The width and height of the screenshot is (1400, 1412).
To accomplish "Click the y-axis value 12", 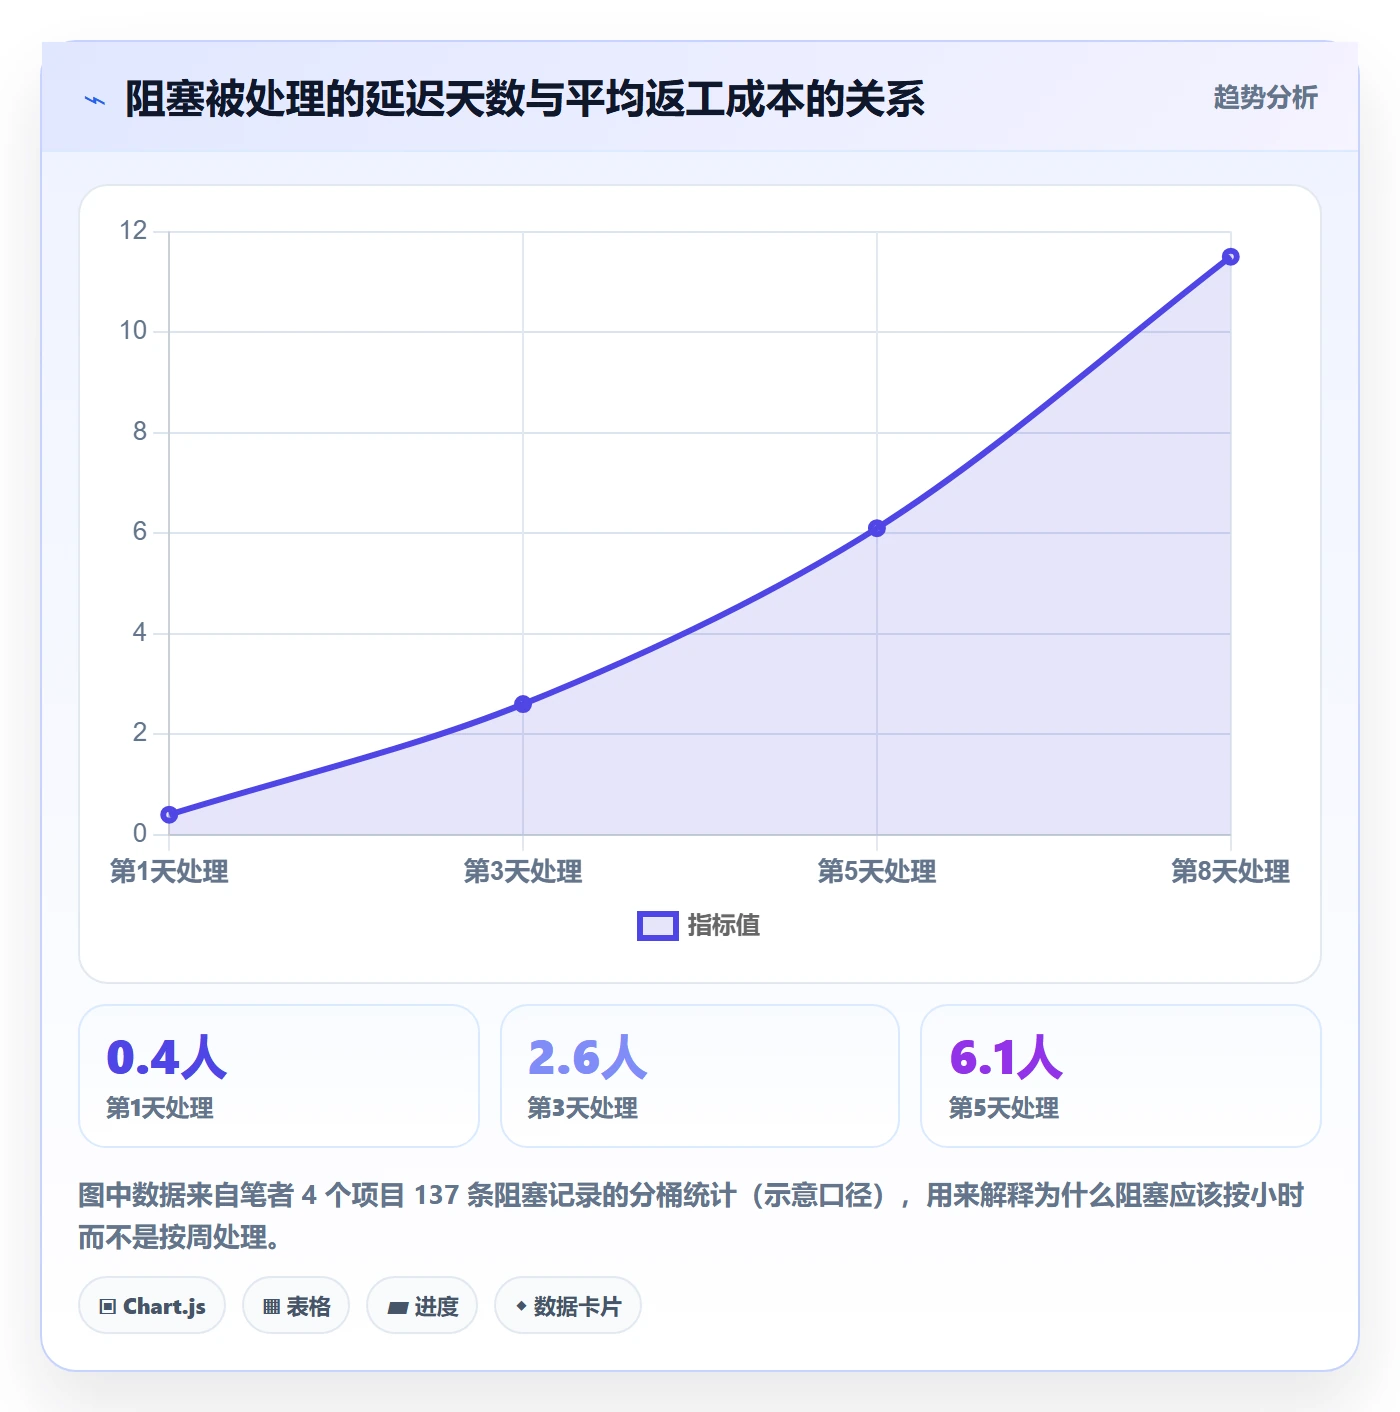I will coord(133,231).
